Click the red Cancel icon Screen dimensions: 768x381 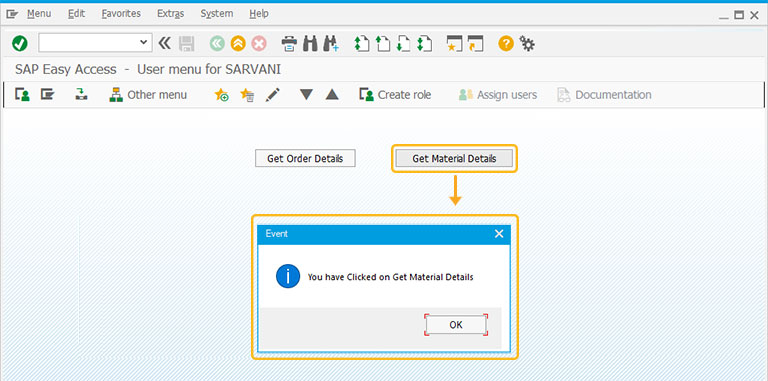point(259,44)
